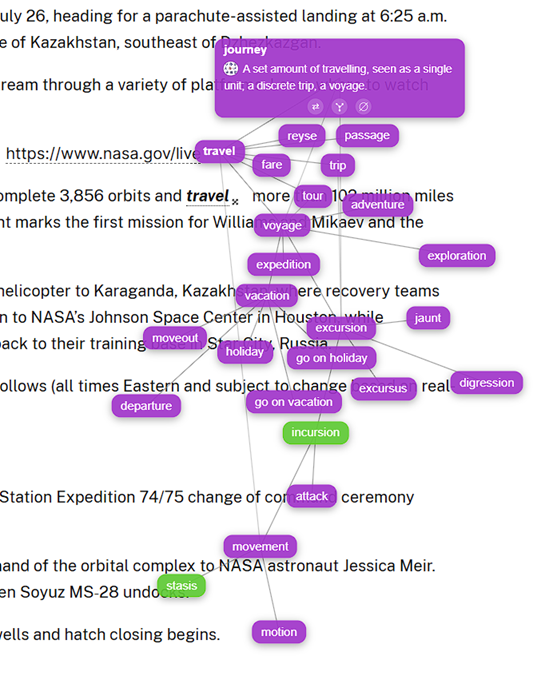
Task: Select the 'digression' node
Action: point(487,383)
